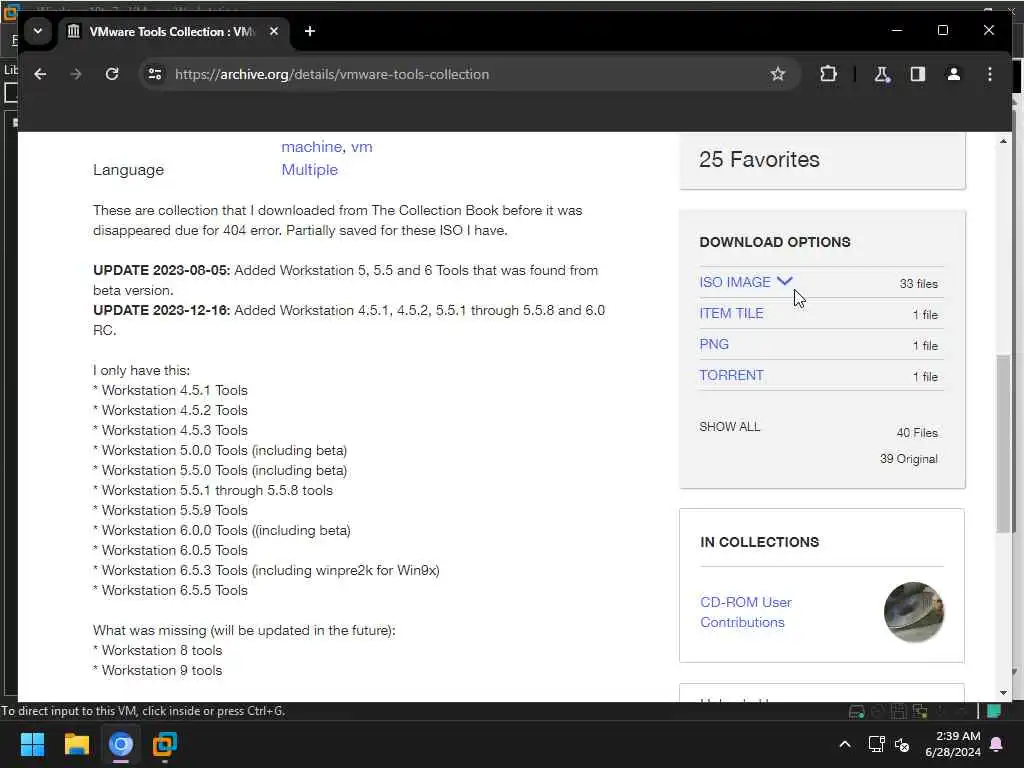Open the 'vm' topic link
Screen dimensions: 1024x768
[362, 147]
